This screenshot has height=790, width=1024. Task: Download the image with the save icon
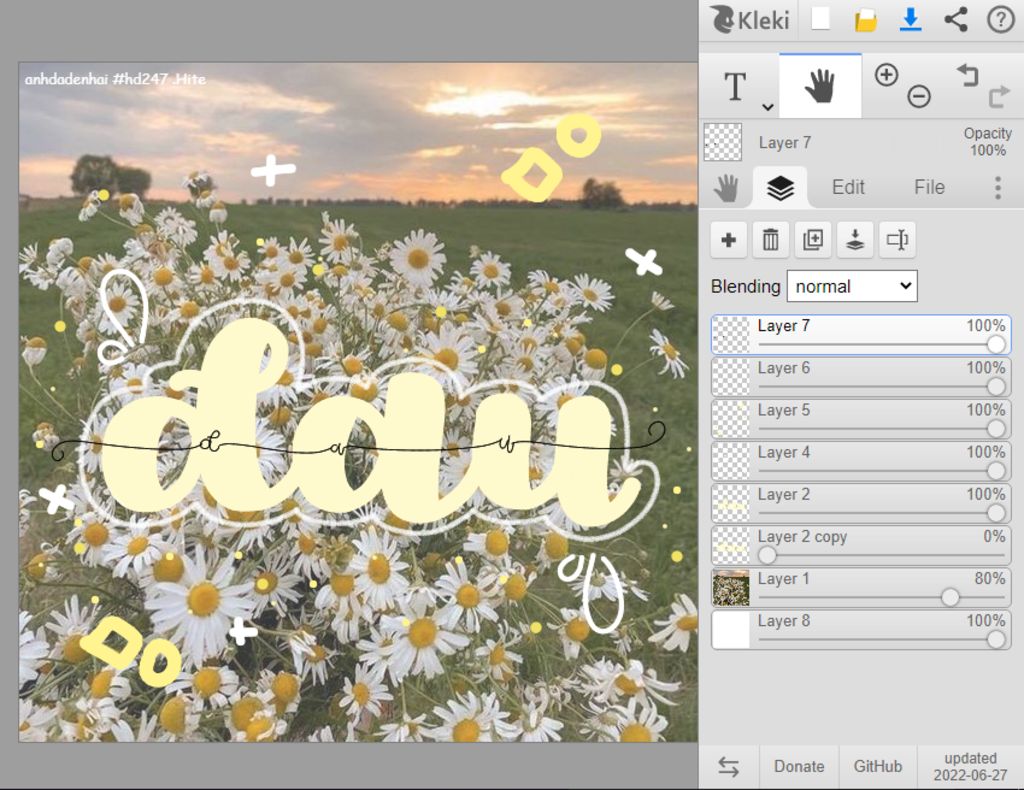(x=910, y=20)
